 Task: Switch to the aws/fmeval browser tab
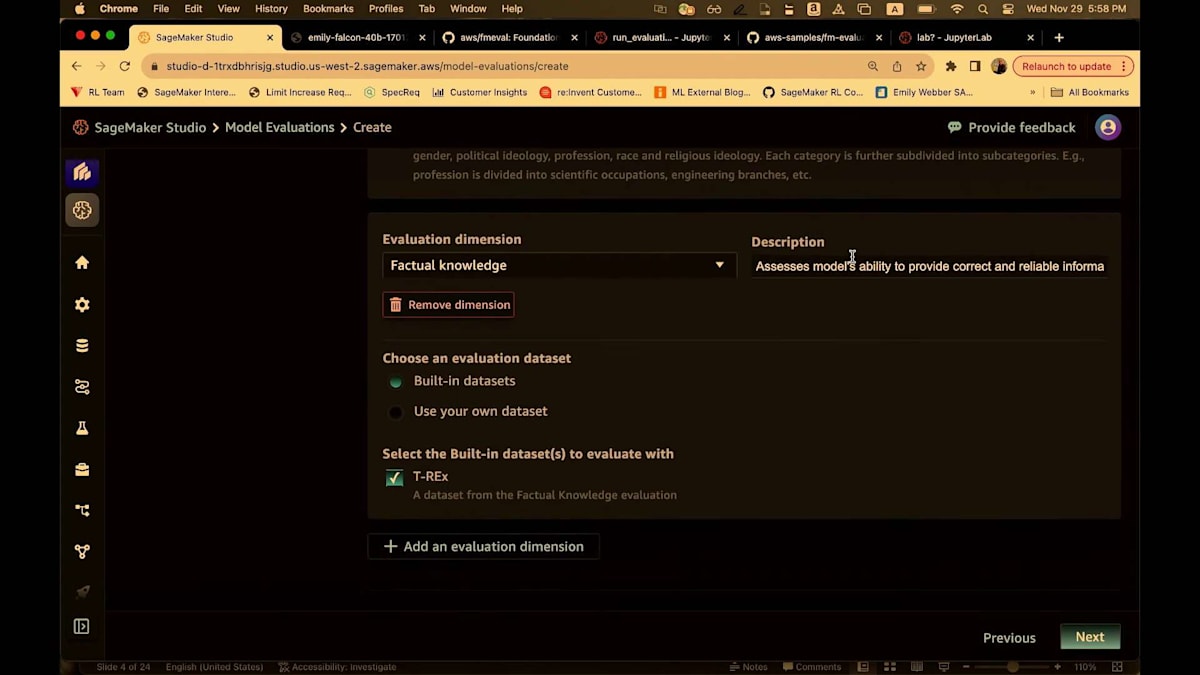[508, 38]
